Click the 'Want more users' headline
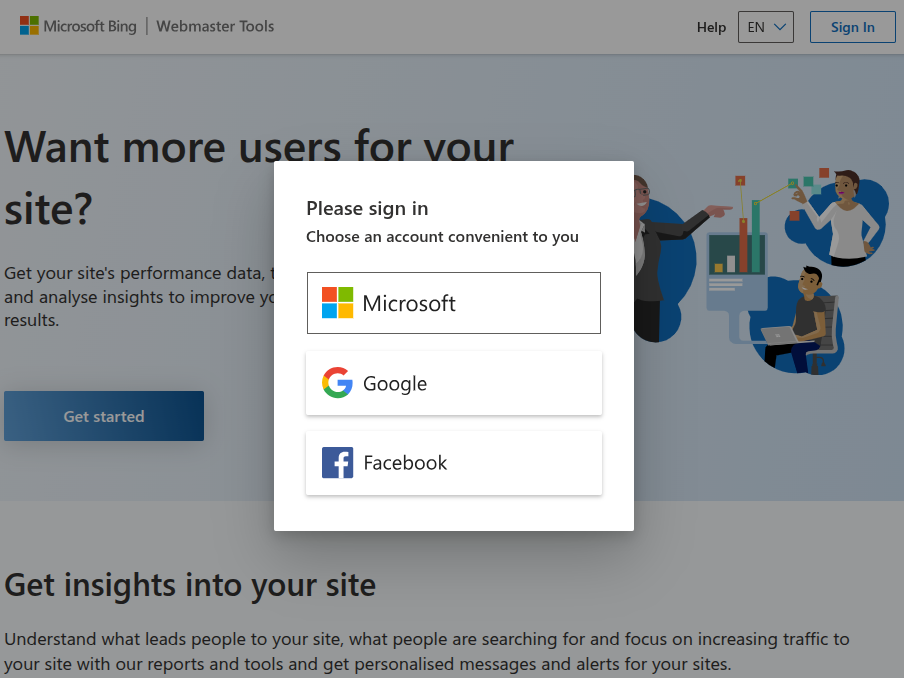 tap(259, 147)
